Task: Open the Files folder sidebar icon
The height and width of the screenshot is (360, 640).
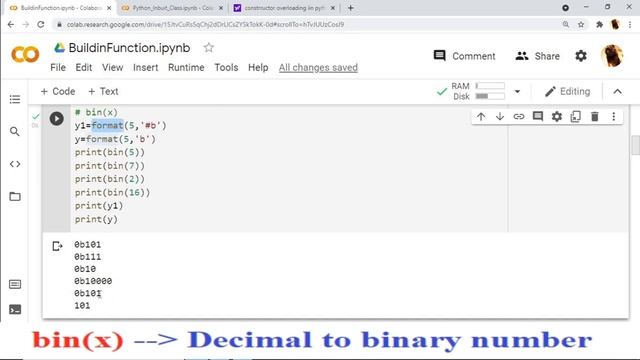Action: (x=15, y=196)
